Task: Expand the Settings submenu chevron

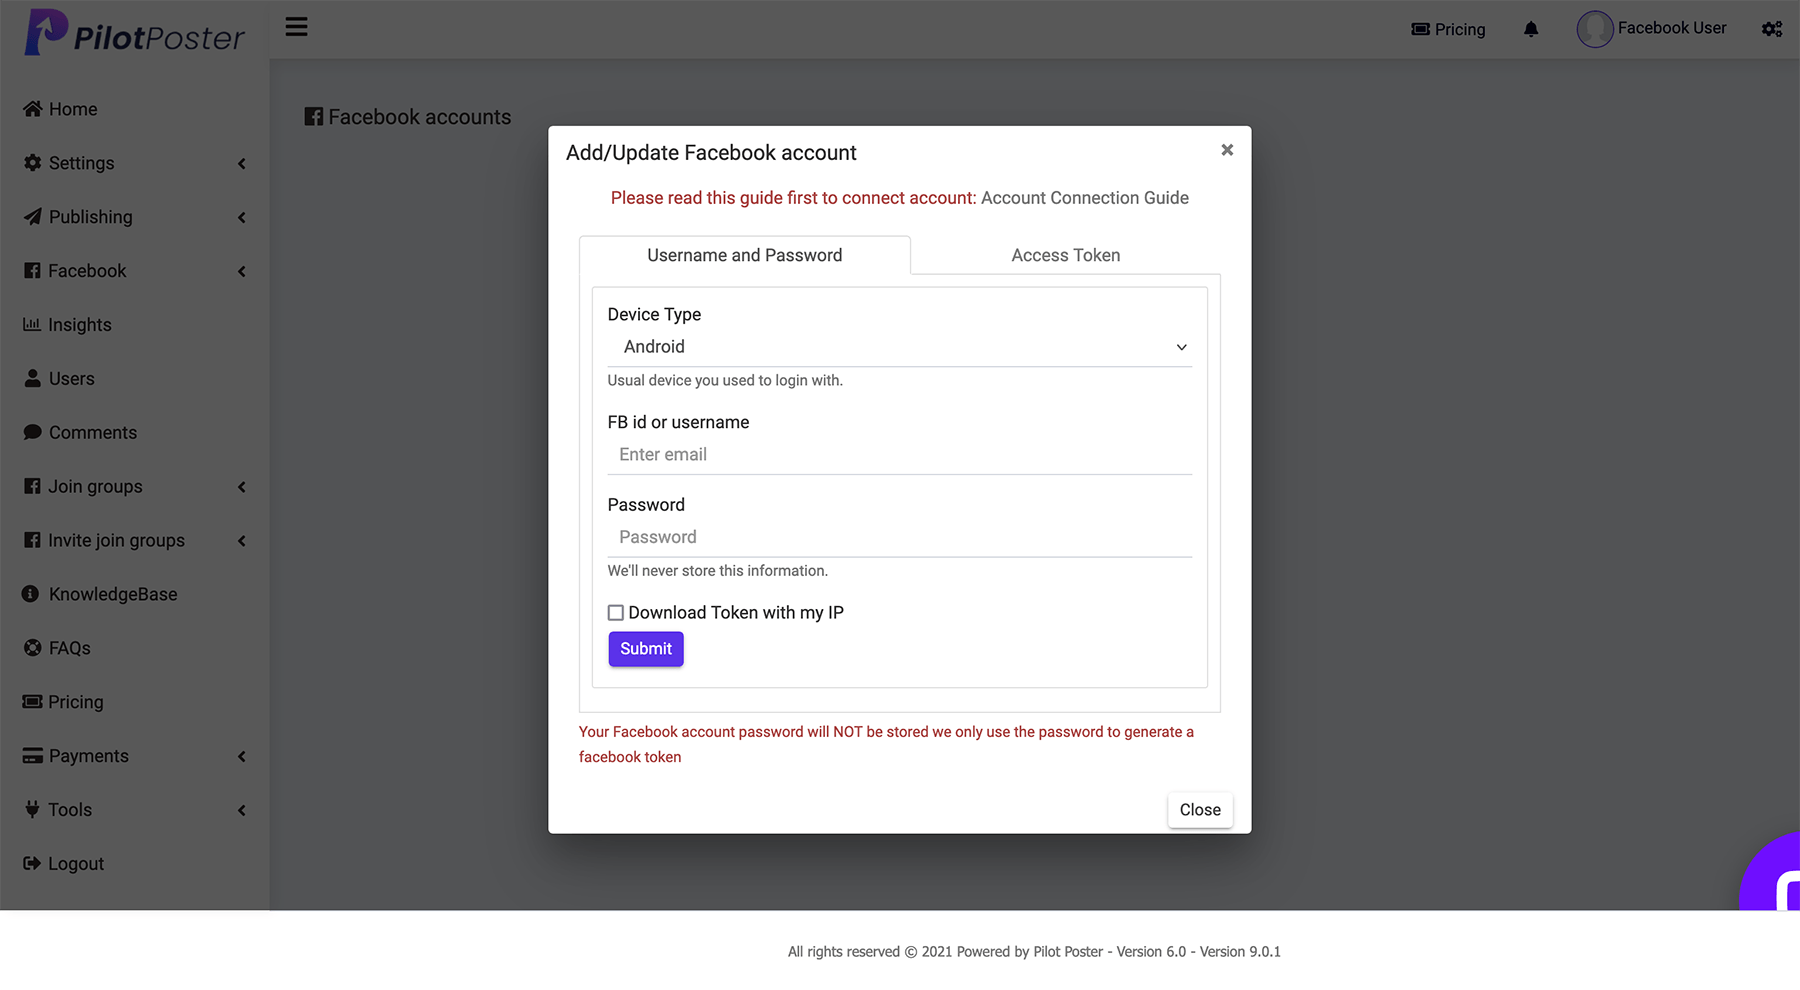Action: [242, 164]
